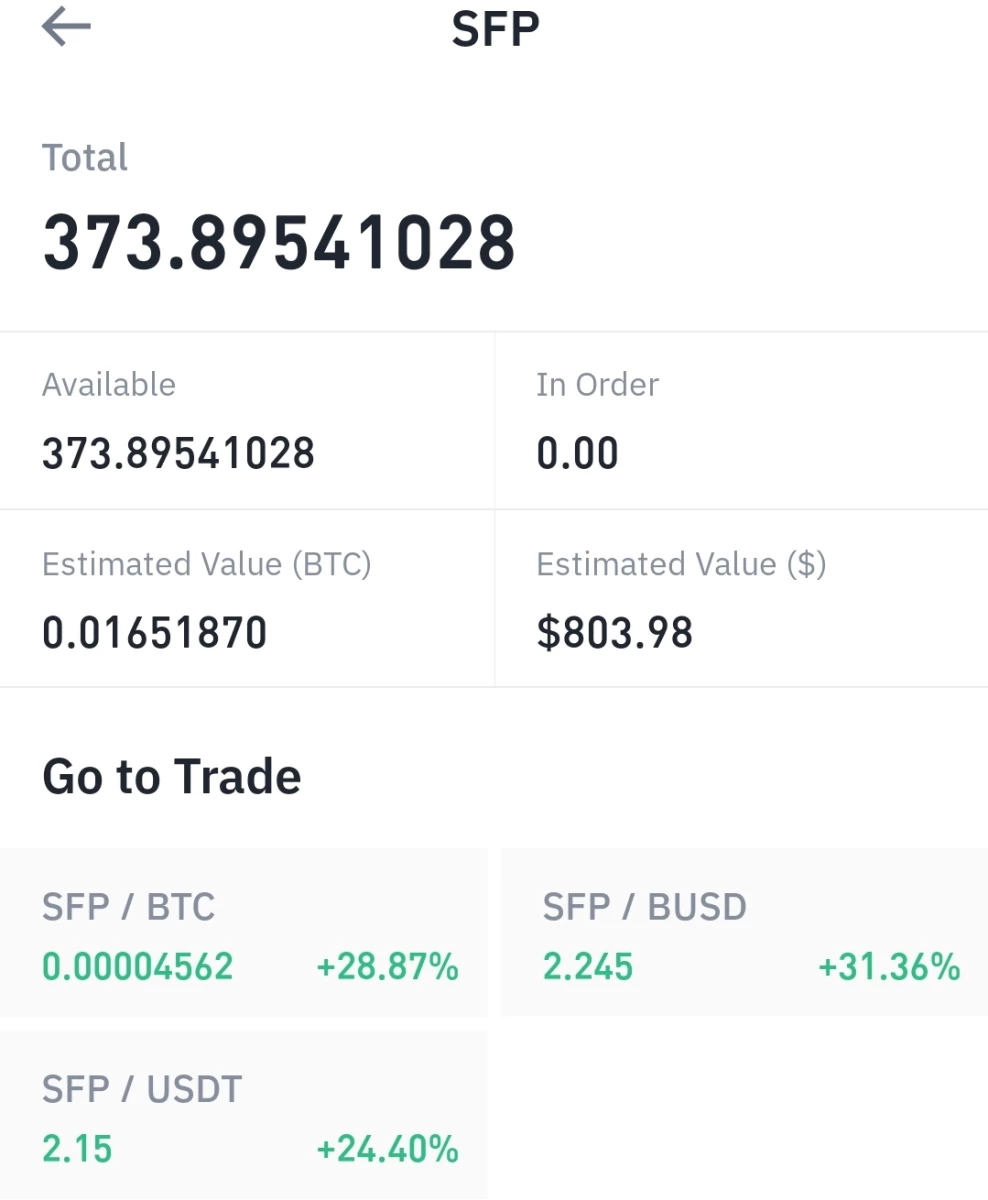The height and width of the screenshot is (1200, 988).
Task: Tap the large Total balance 373.89541028
Action: click(x=279, y=243)
